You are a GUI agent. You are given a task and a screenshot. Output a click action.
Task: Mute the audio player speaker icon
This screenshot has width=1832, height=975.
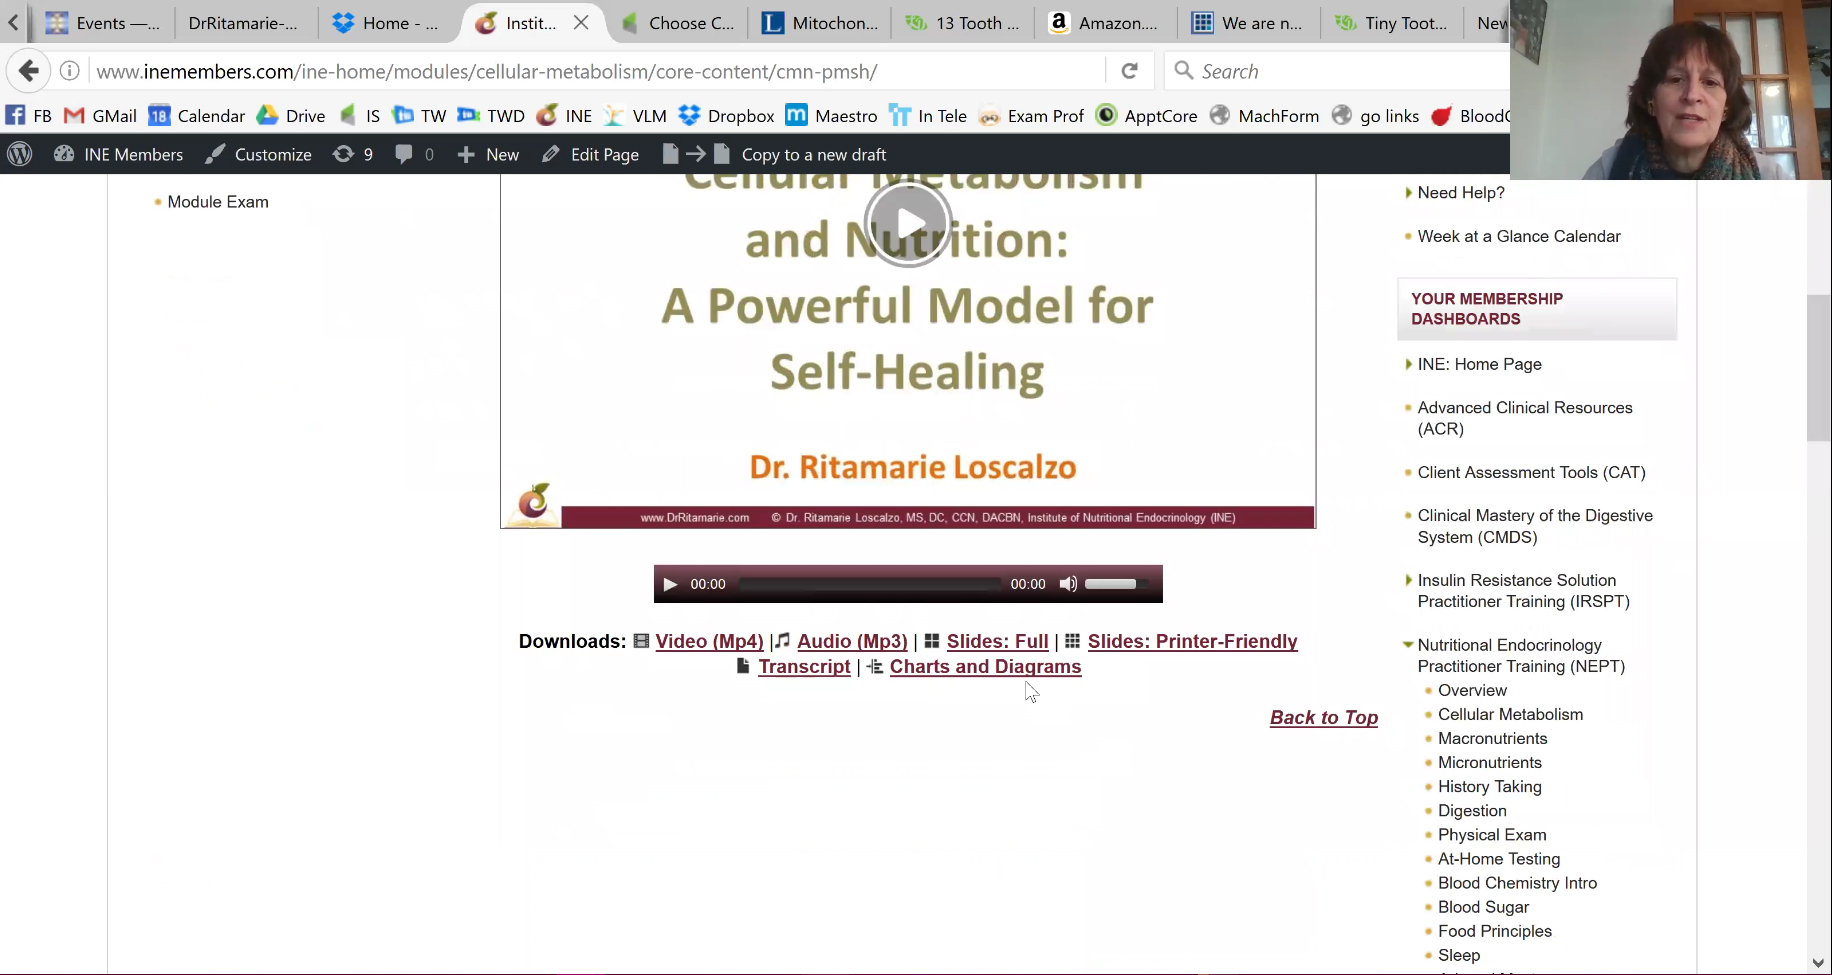click(x=1068, y=584)
